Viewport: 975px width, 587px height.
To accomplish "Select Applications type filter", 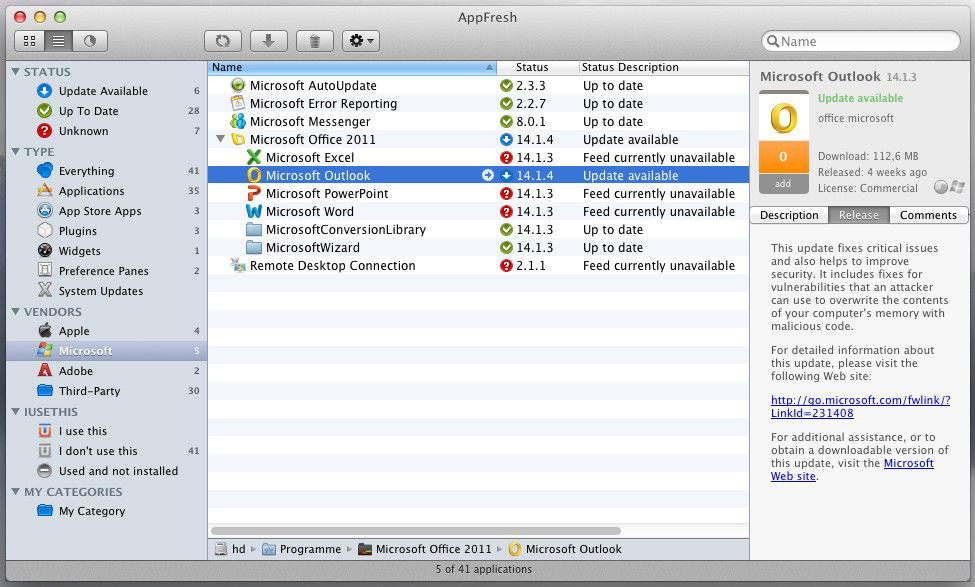I will (x=106, y=190).
